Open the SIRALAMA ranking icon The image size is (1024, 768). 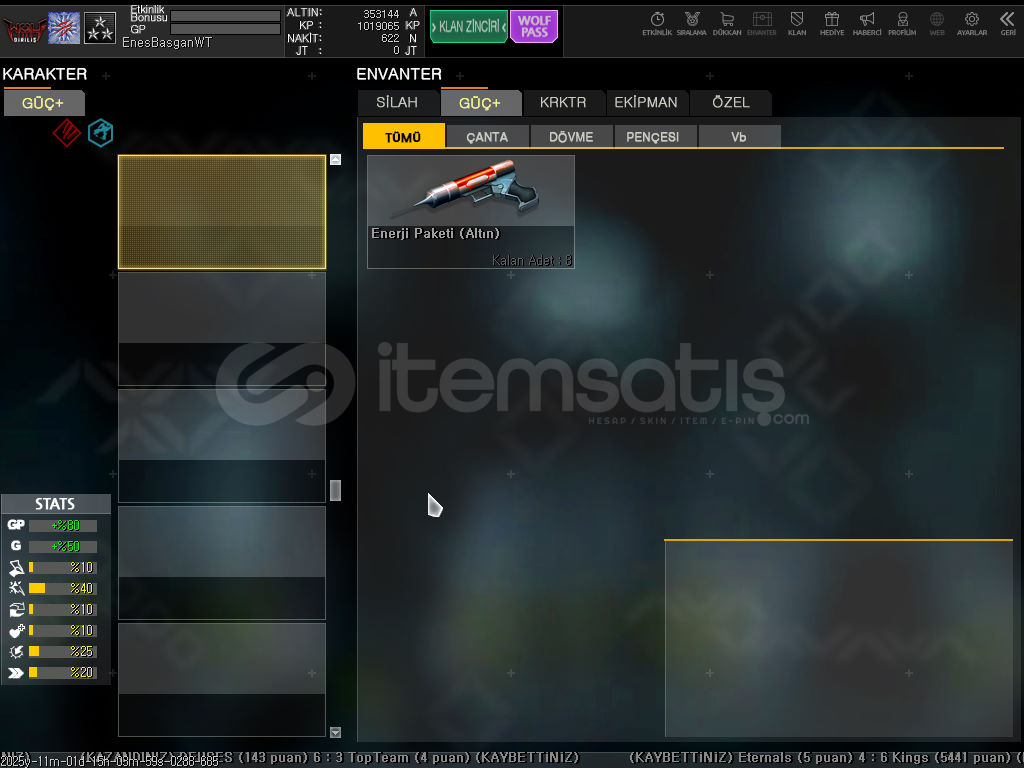click(692, 24)
